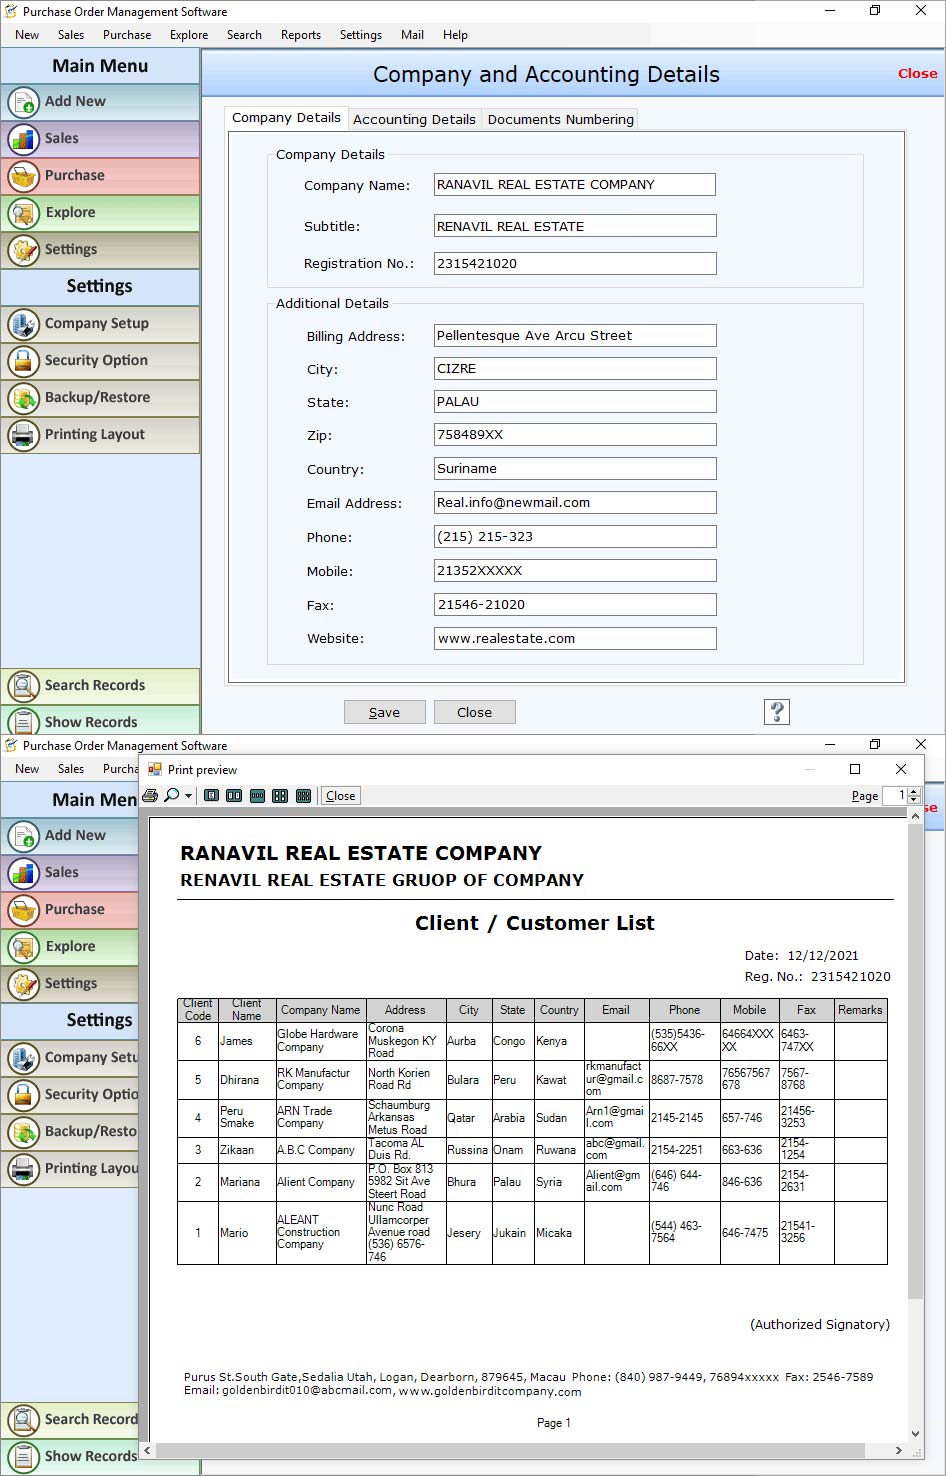
Task: Open the Add New records screen
Action: pyautogui.click(x=73, y=101)
